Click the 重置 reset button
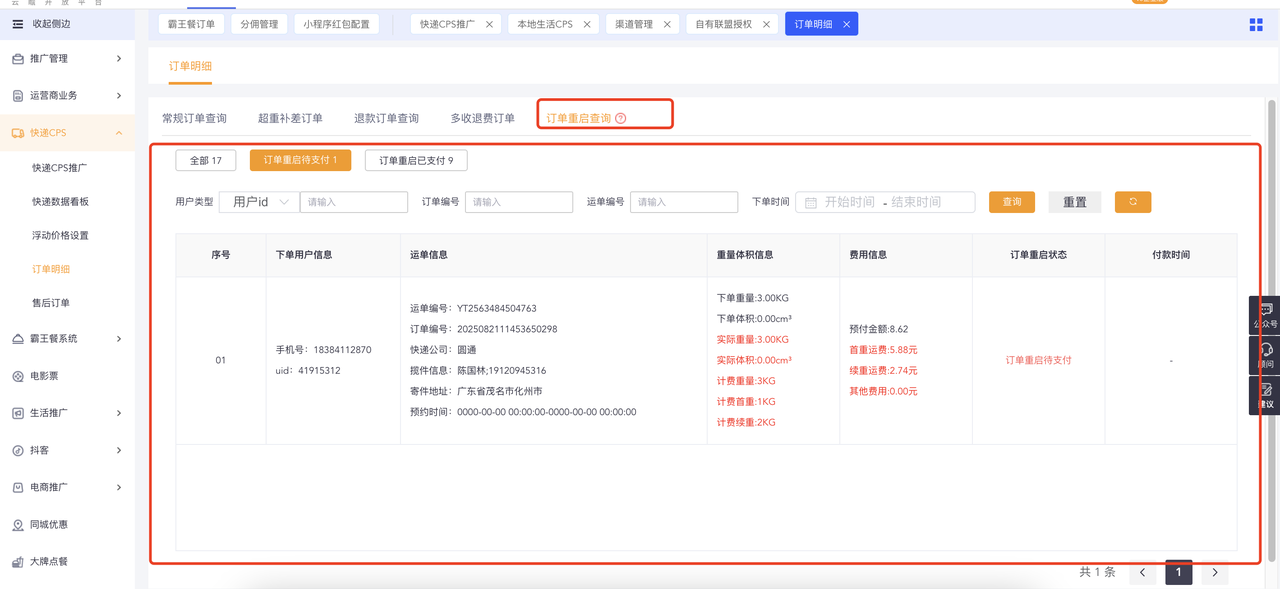 pos(1075,202)
